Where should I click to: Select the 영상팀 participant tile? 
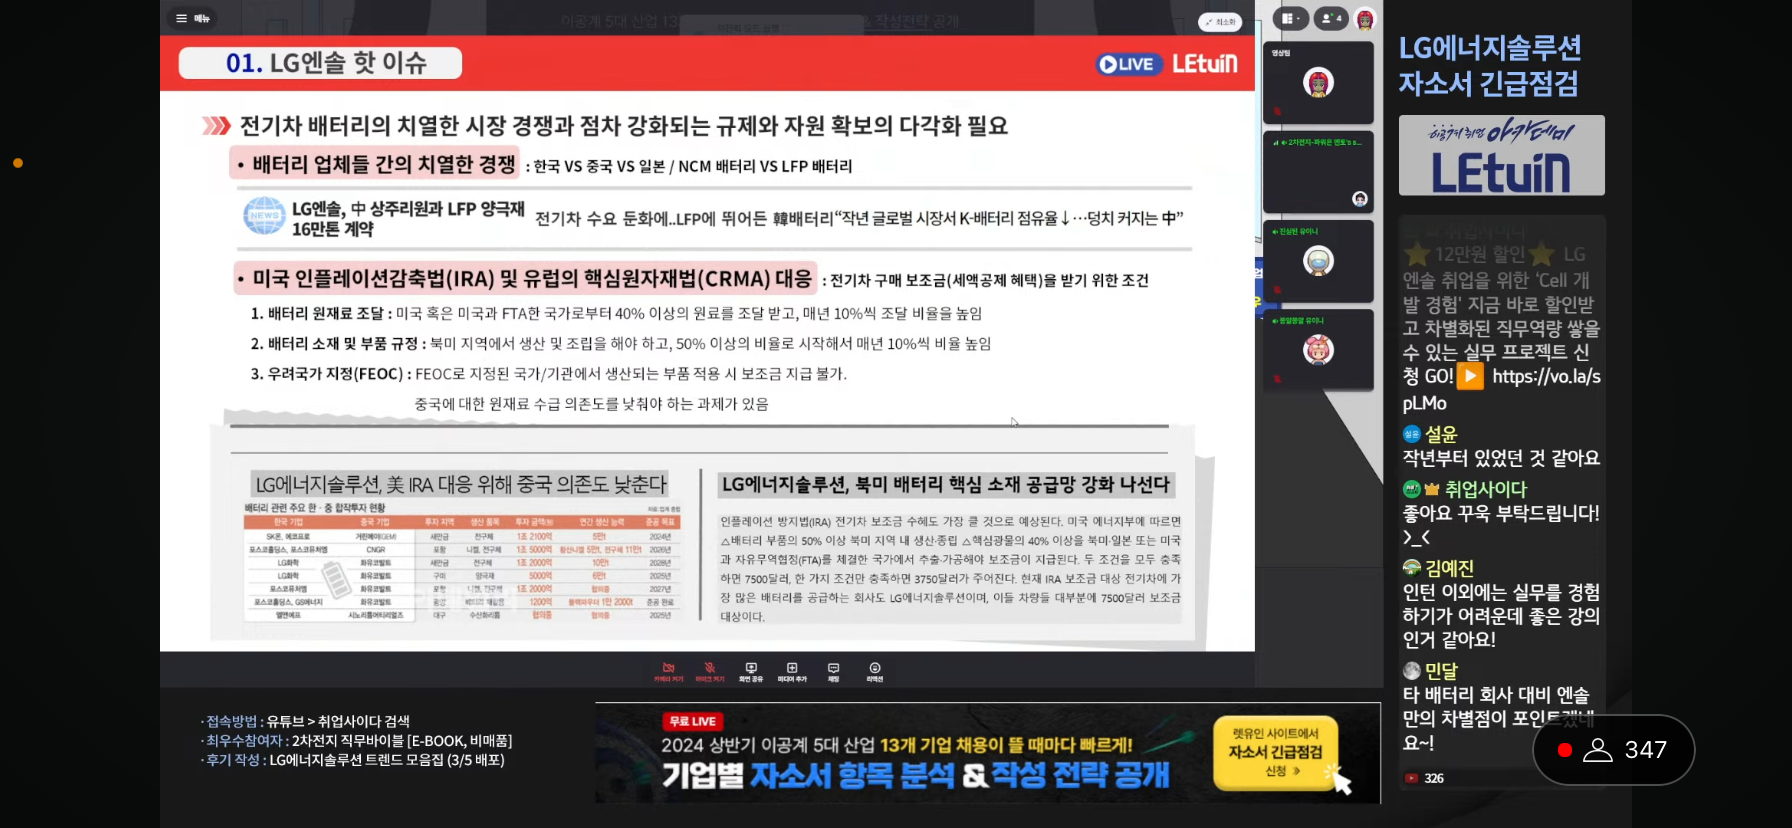(x=1318, y=82)
